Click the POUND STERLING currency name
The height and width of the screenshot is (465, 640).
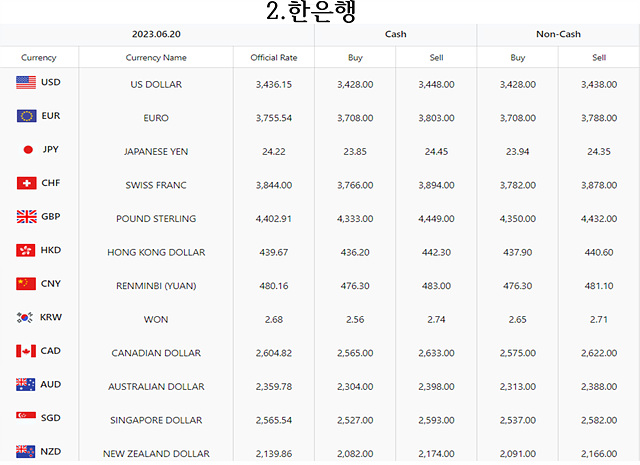pyautogui.click(x=156, y=219)
